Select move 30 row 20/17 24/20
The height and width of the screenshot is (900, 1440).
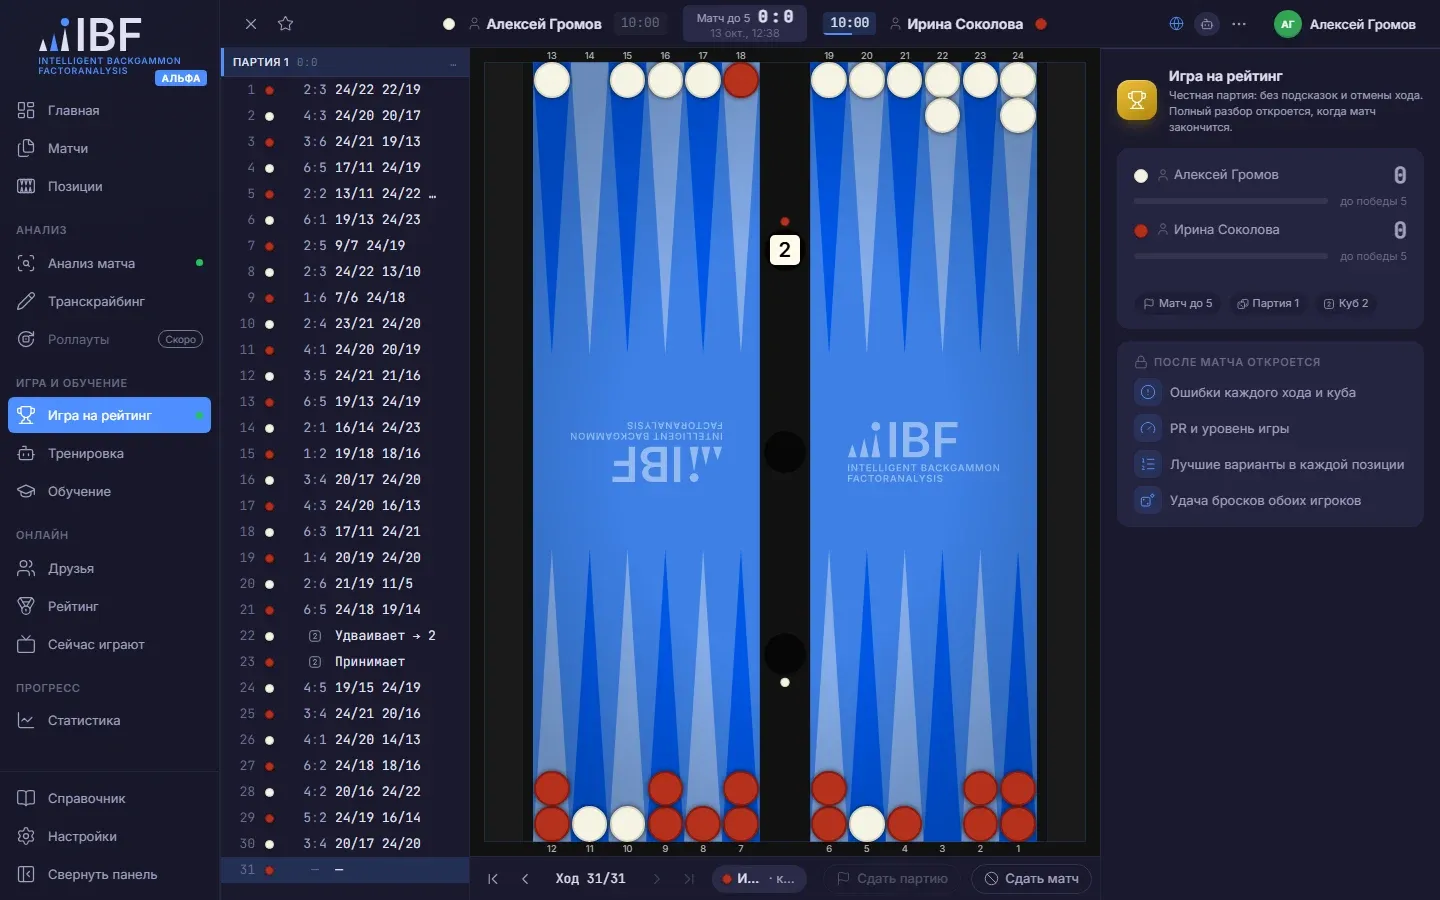(x=345, y=843)
